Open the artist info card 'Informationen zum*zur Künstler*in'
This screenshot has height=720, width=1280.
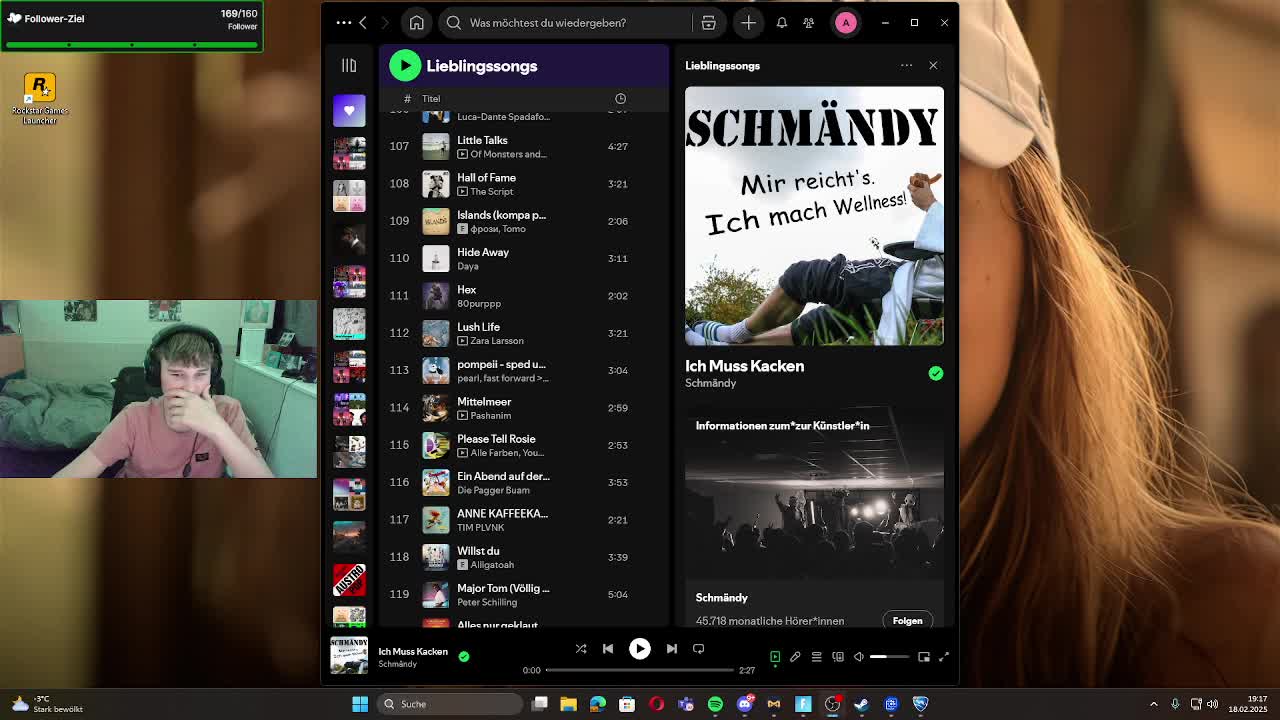pyautogui.click(x=814, y=515)
